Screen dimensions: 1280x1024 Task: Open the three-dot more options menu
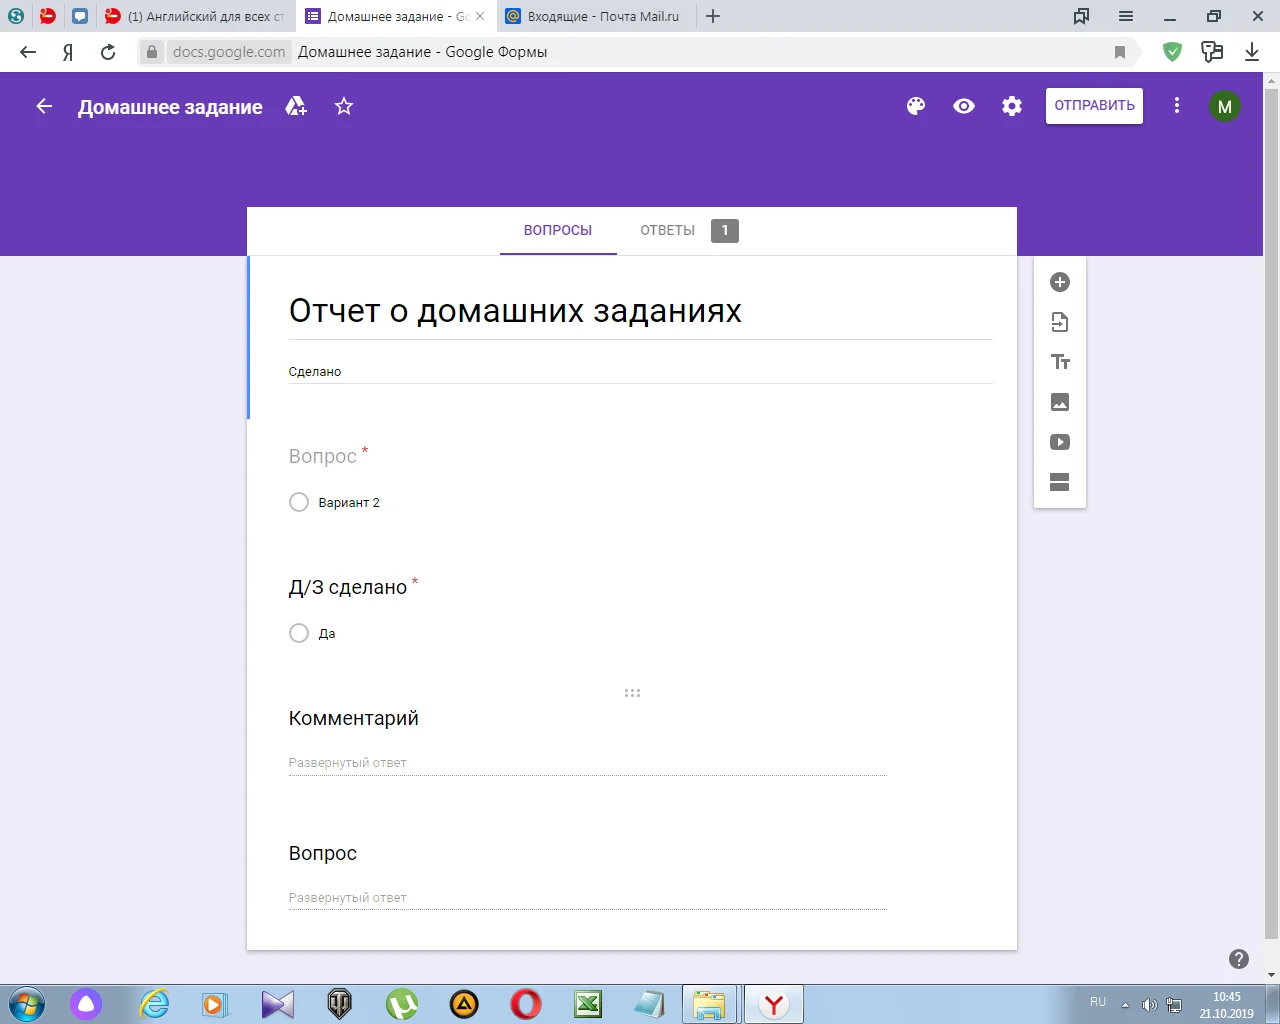click(x=1177, y=106)
